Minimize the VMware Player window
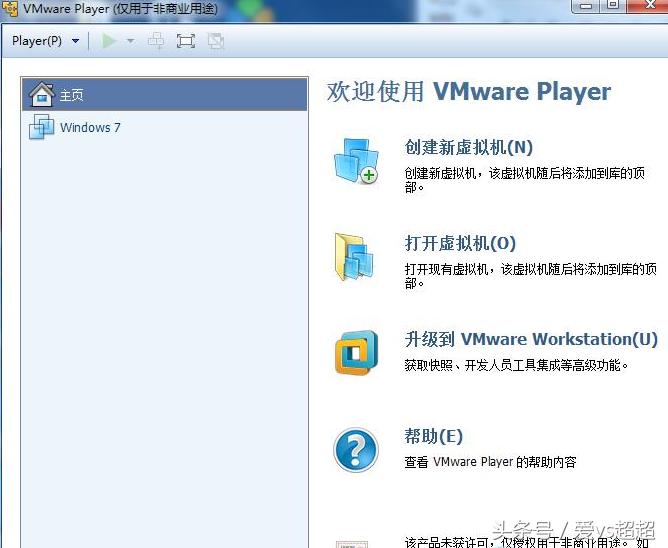 coord(586,6)
